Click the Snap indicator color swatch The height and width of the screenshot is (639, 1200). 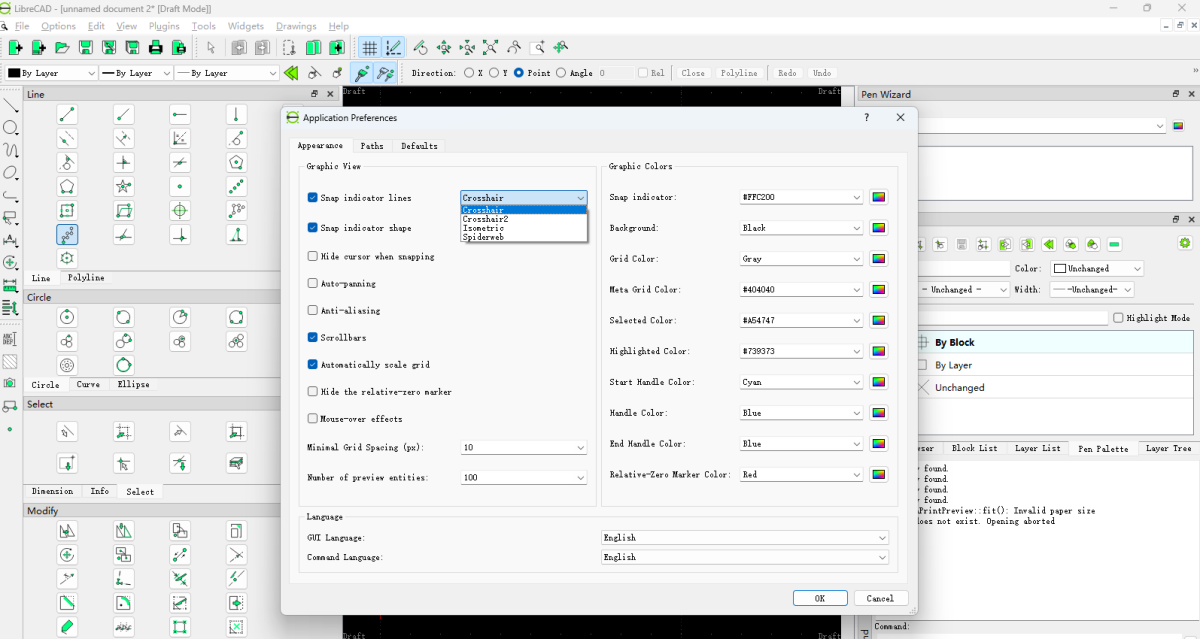878,197
